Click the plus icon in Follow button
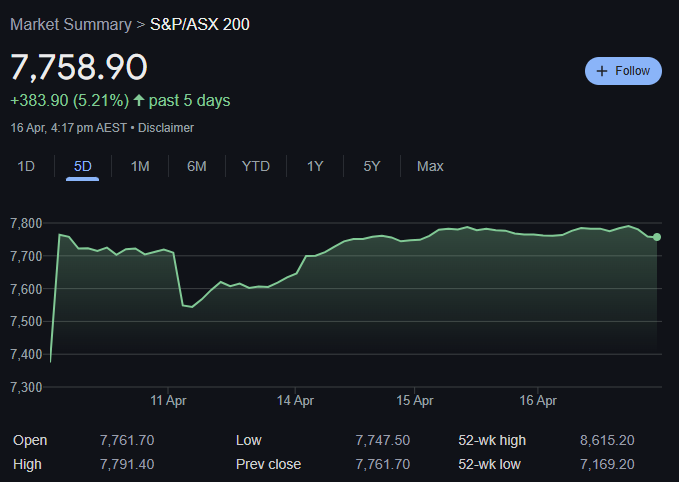This screenshot has width=679, height=482. 601,71
